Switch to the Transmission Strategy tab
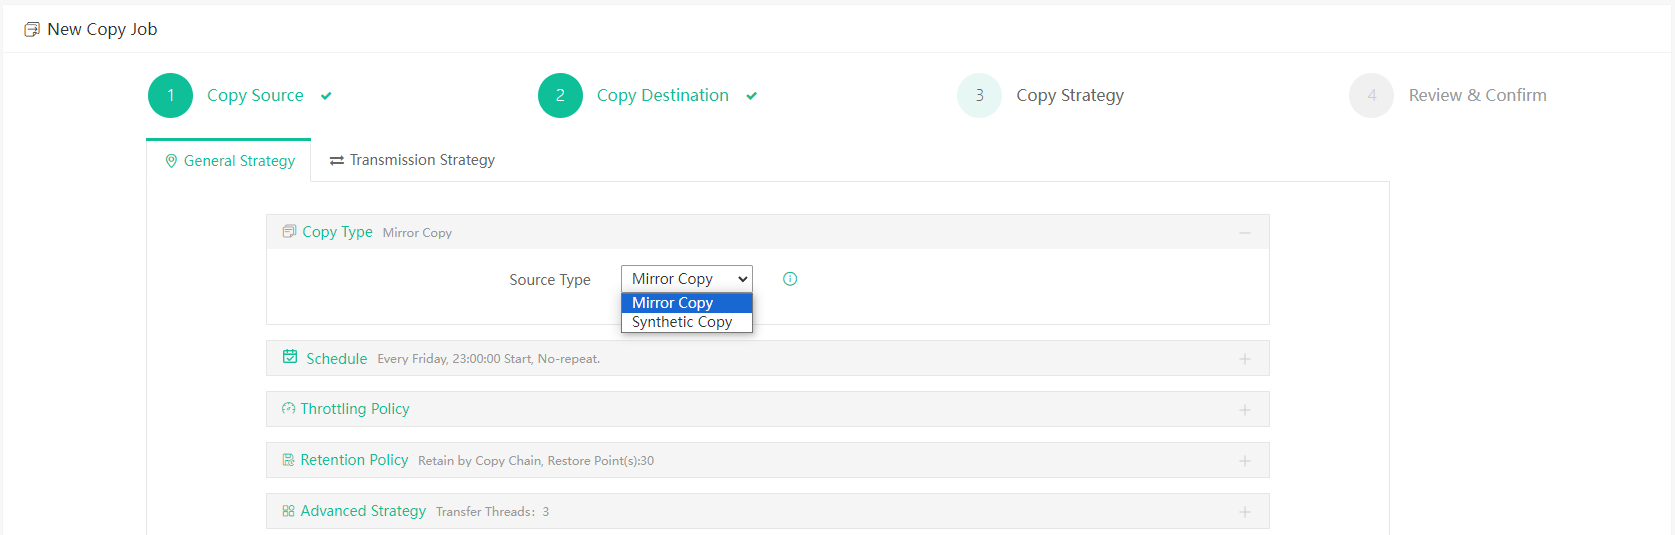 (x=412, y=160)
